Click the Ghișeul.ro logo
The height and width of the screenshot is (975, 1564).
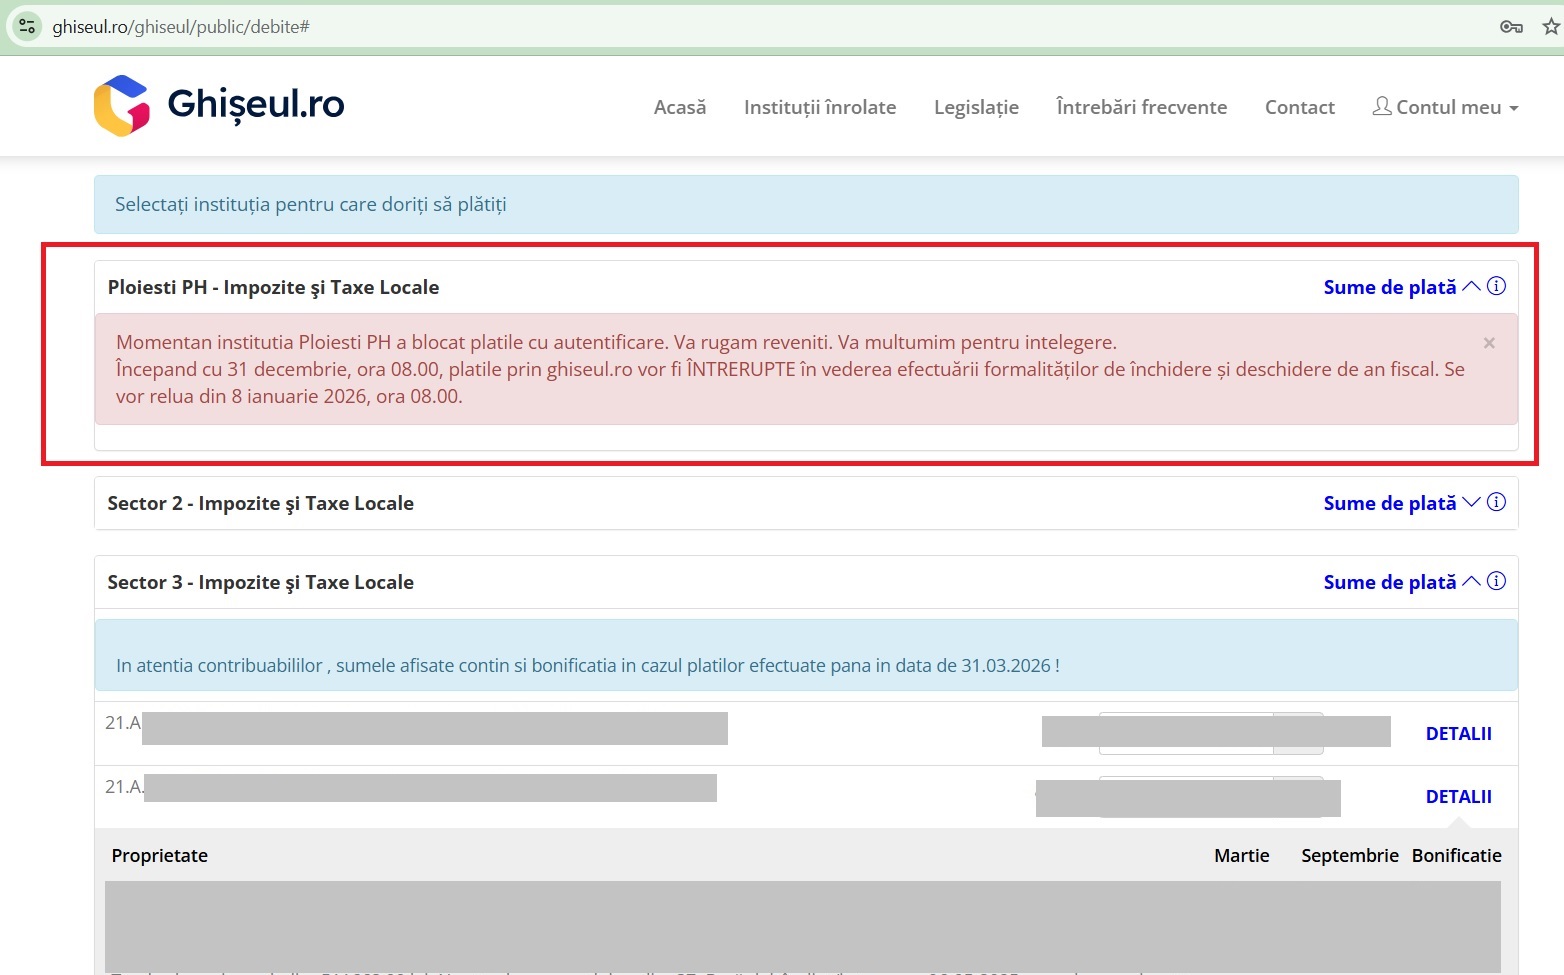pos(219,105)
